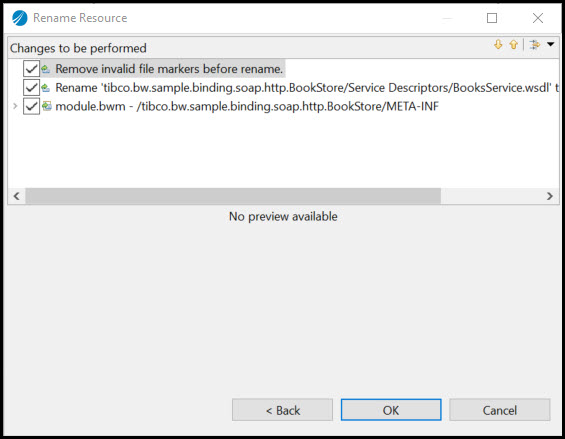Click the horizontal scrollbar thumb

coord(233,196)
